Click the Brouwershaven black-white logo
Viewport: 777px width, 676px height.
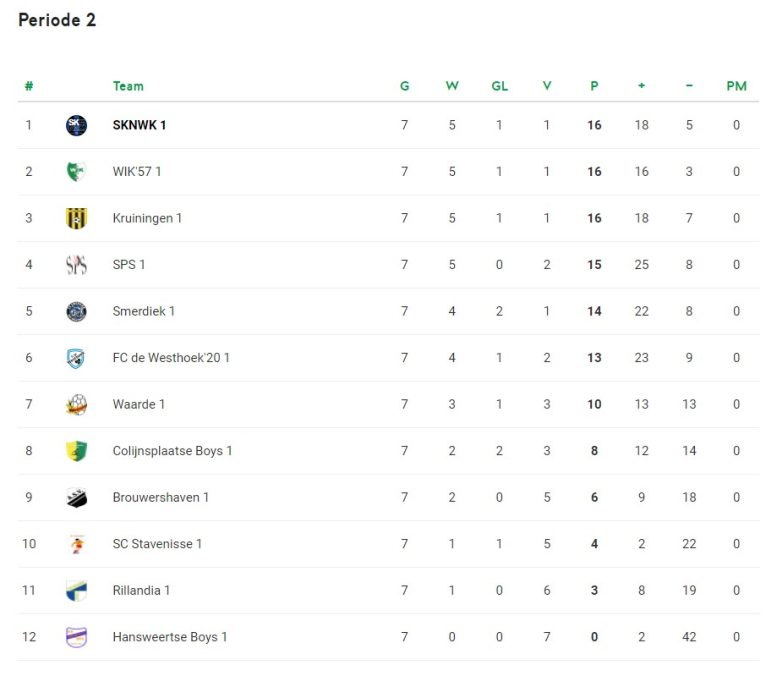point(76,498)
